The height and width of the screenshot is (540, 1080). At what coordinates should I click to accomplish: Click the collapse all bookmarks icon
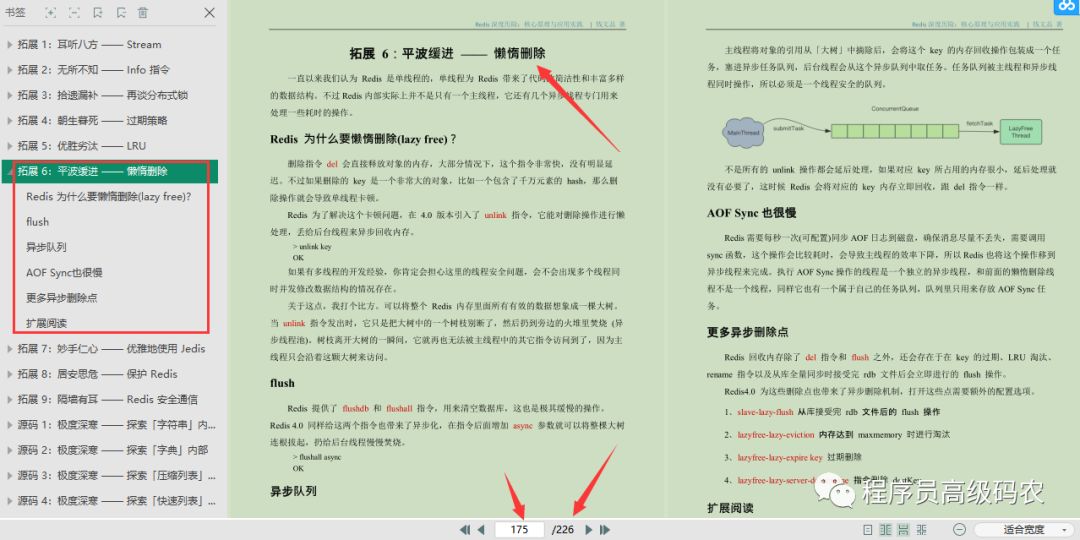tap(74, 12)
